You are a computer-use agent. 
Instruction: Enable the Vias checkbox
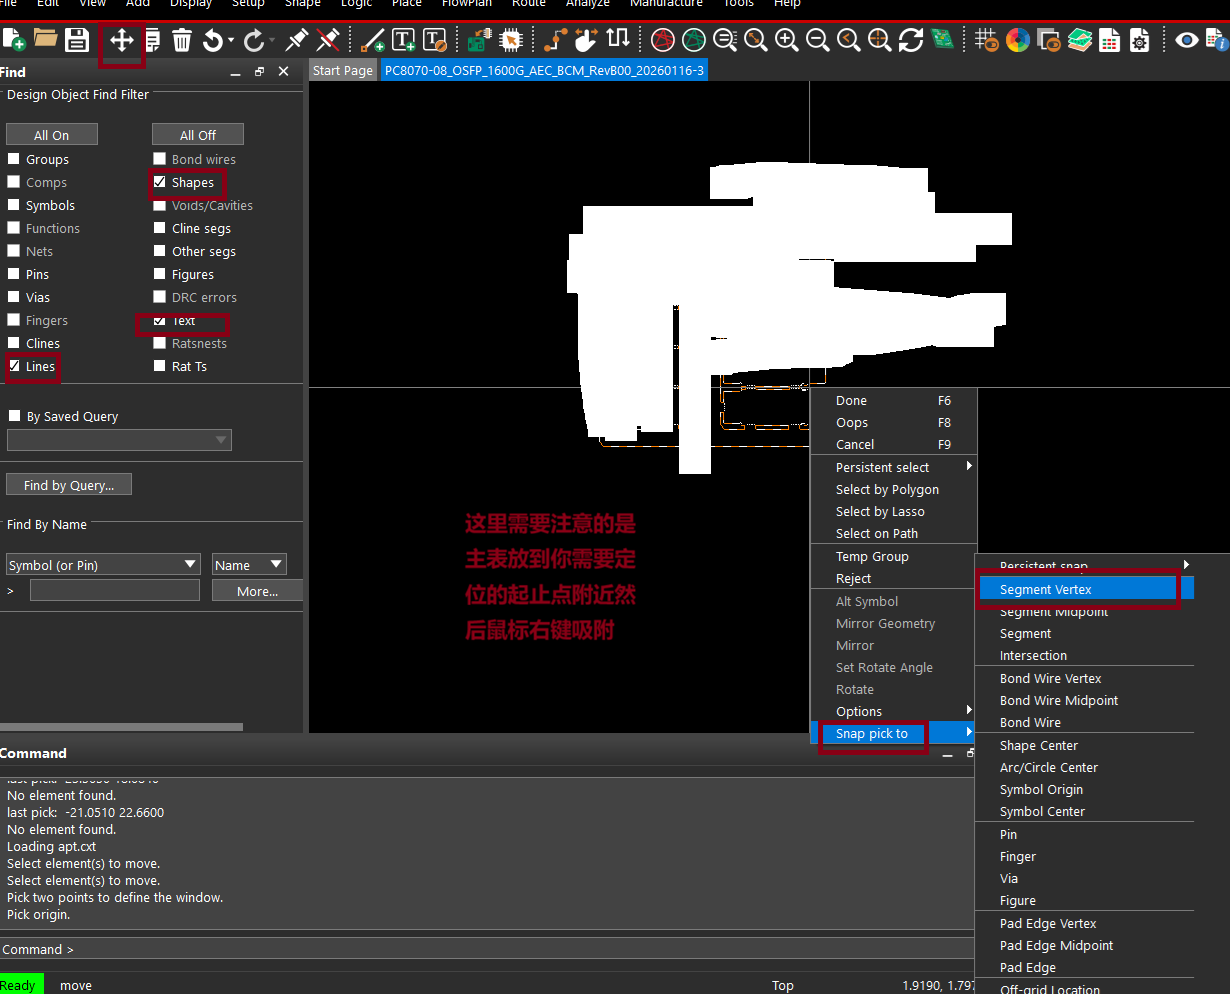pyautogui.click(x=14, y=297)
